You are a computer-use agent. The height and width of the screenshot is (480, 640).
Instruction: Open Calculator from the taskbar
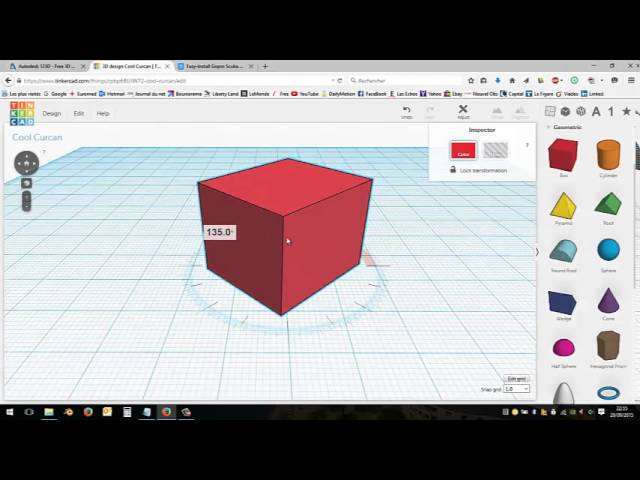coord(127,412)
